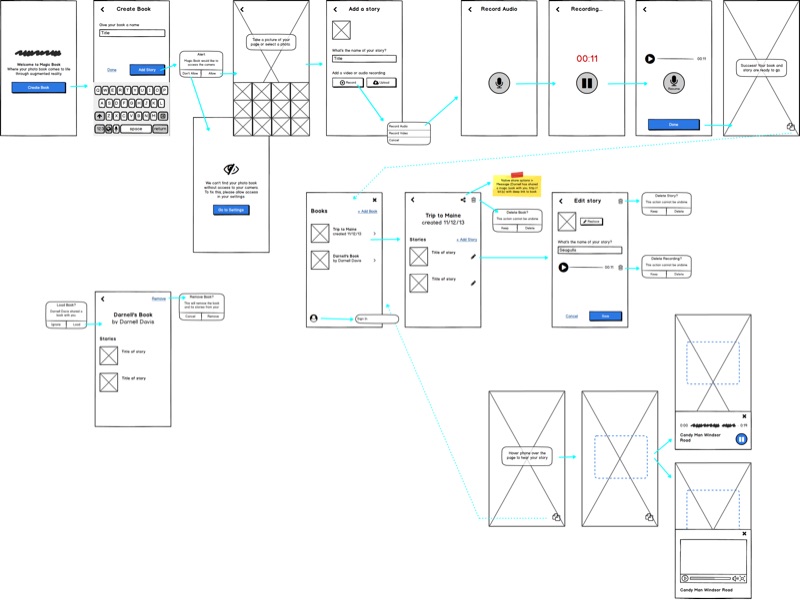Choose Don't Allow in the camera alert

190,73
